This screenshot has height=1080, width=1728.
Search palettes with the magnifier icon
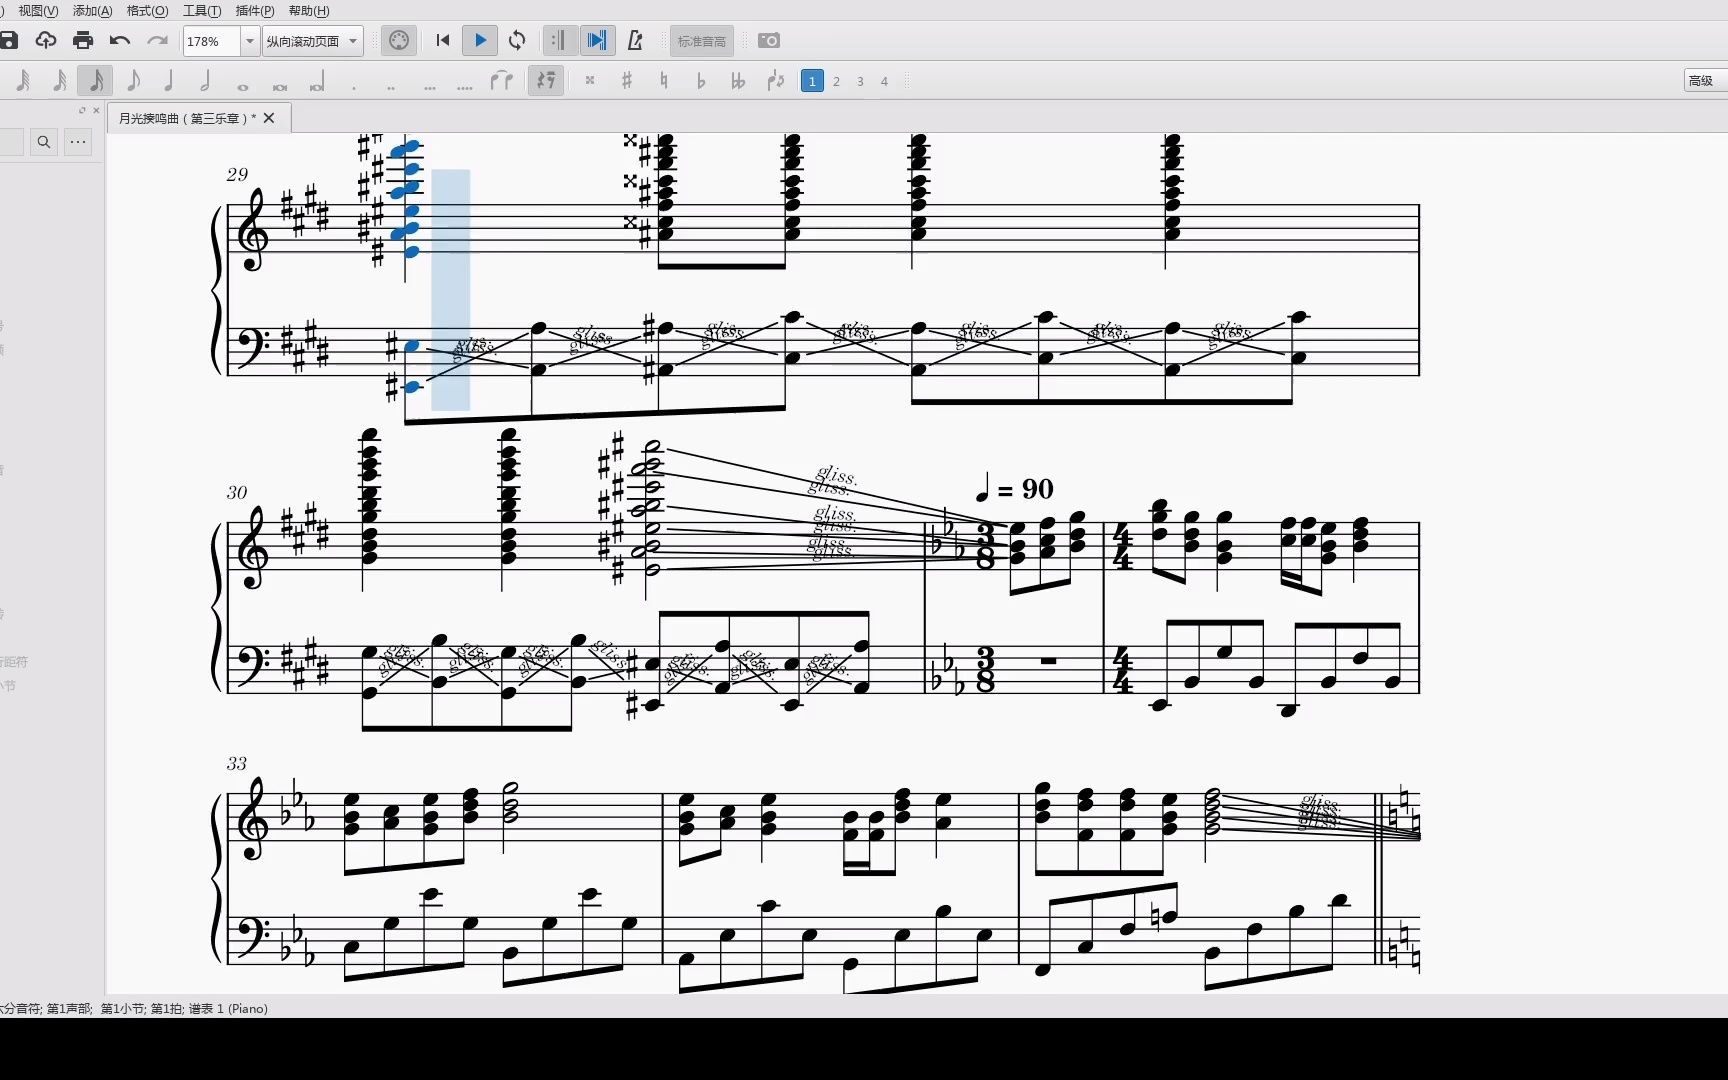click(44, 142)
